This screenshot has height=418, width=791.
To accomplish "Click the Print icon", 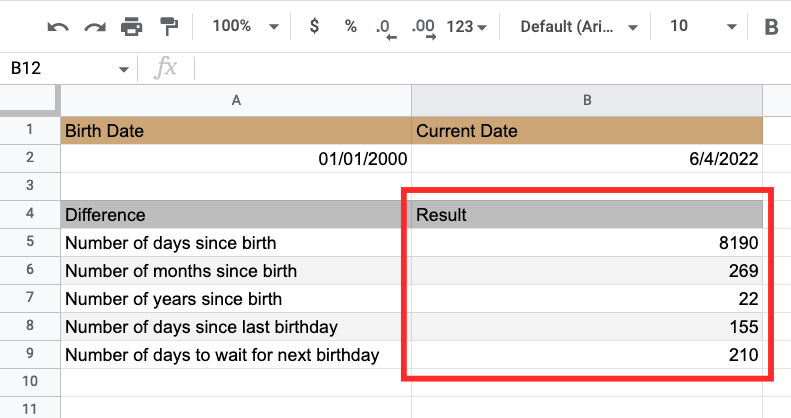I will (x=132, y=27).
